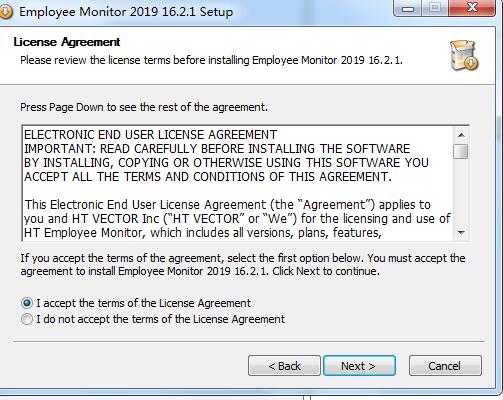The height and width of the screenshot is (400, 503).
Task: Minimize the setup window
Action: (x=408, y=8)
